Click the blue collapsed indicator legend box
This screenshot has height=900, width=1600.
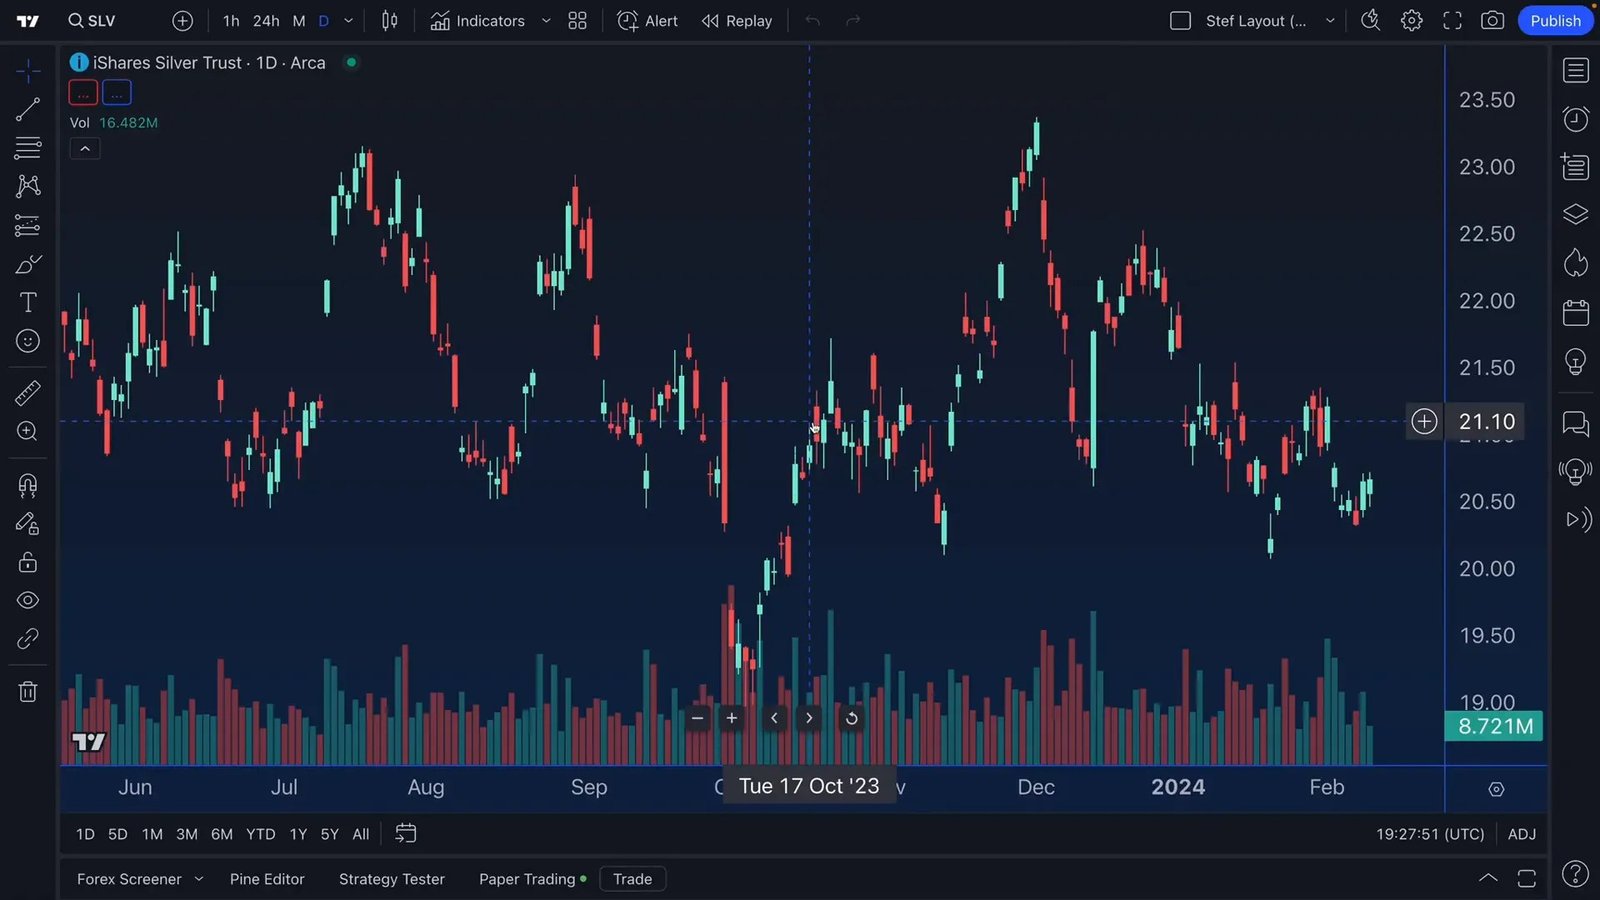[x=117, y=93]
